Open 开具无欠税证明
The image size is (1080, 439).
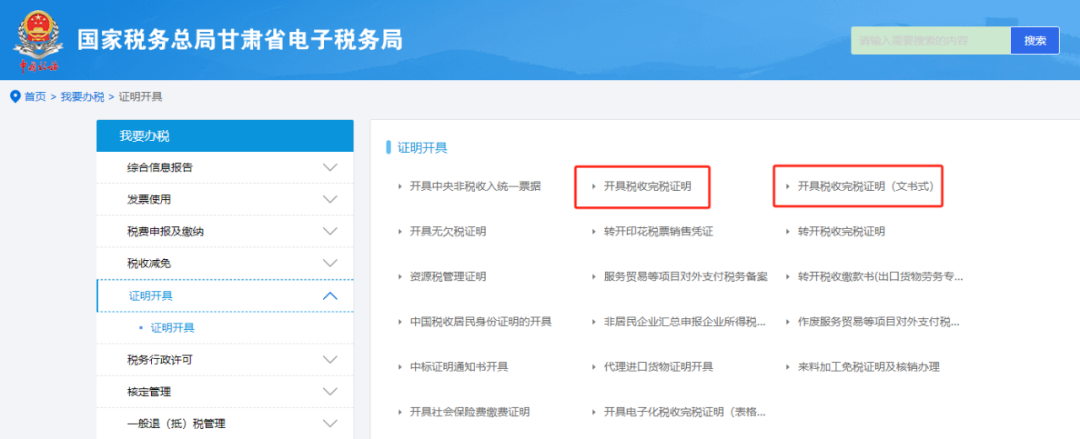[x=448, y=232]
